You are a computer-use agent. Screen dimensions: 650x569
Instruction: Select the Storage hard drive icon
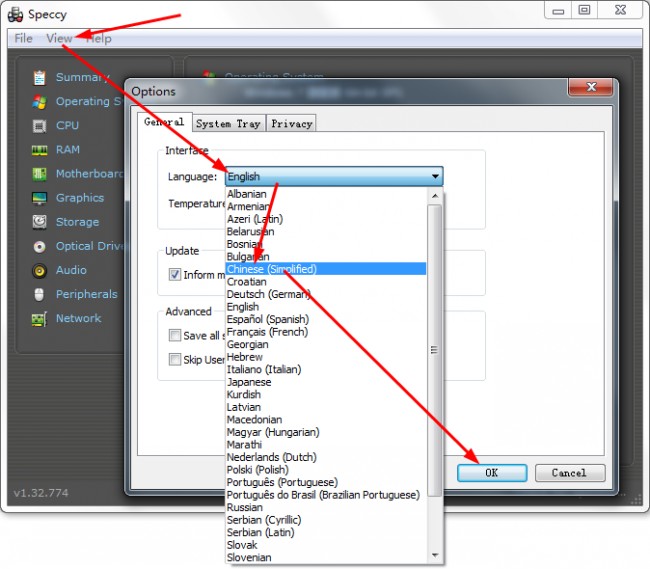point(39,222)
